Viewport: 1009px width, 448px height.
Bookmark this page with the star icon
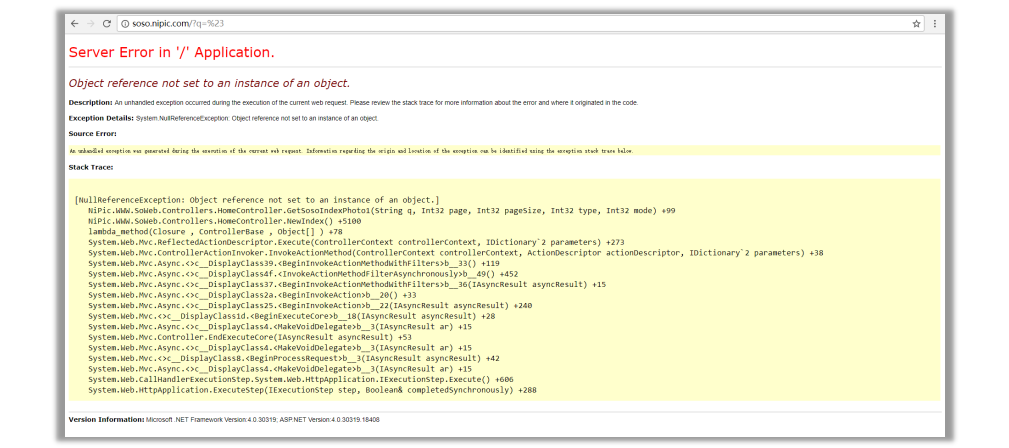click(x=916, y=24)
